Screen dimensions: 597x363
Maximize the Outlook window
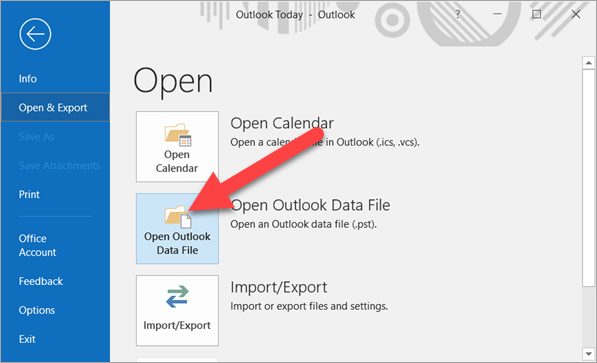(x=536, y=14)
